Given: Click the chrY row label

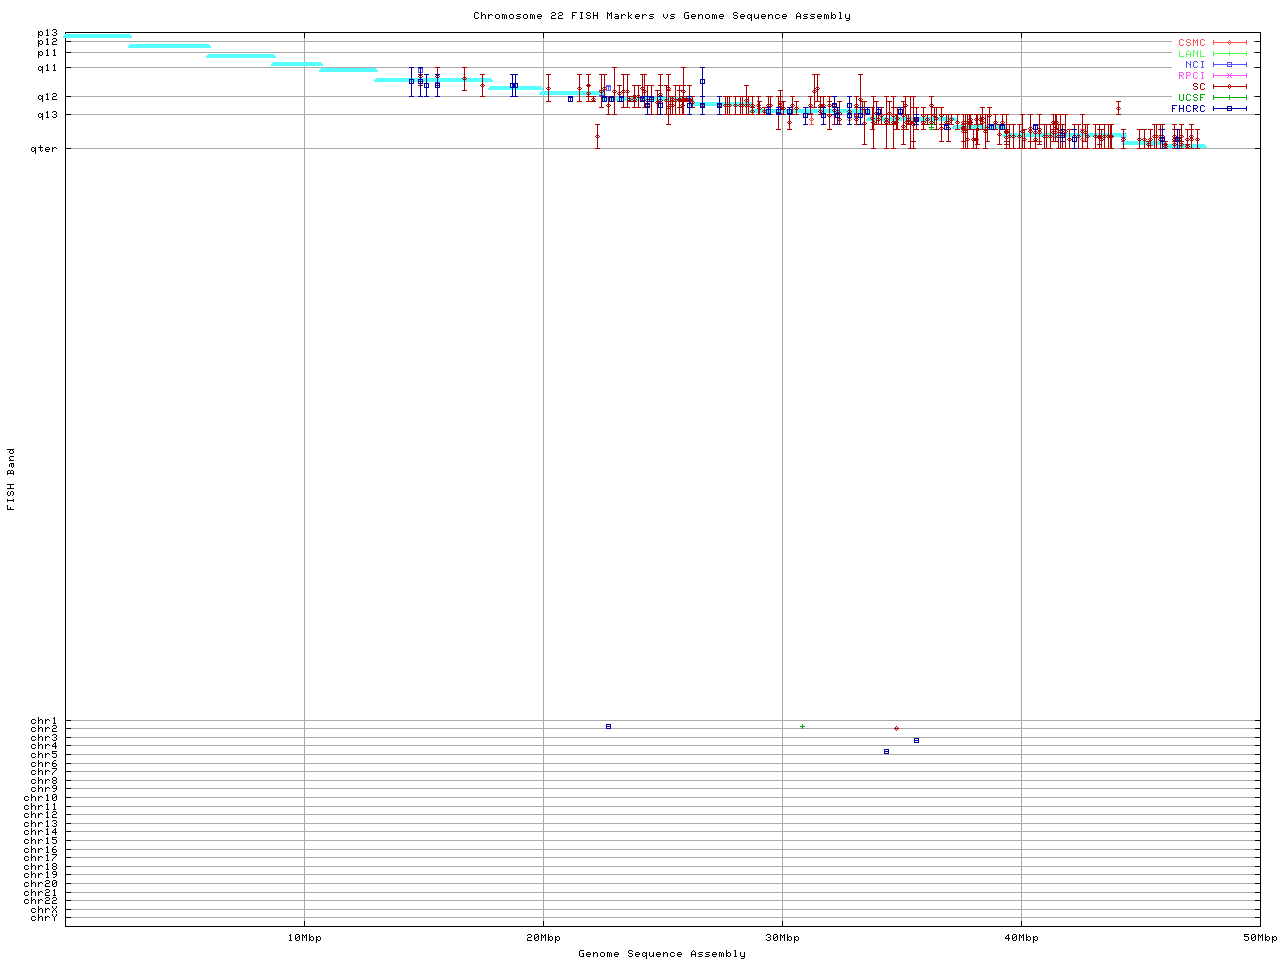Looking at the screenshot, I should (44, 918).
